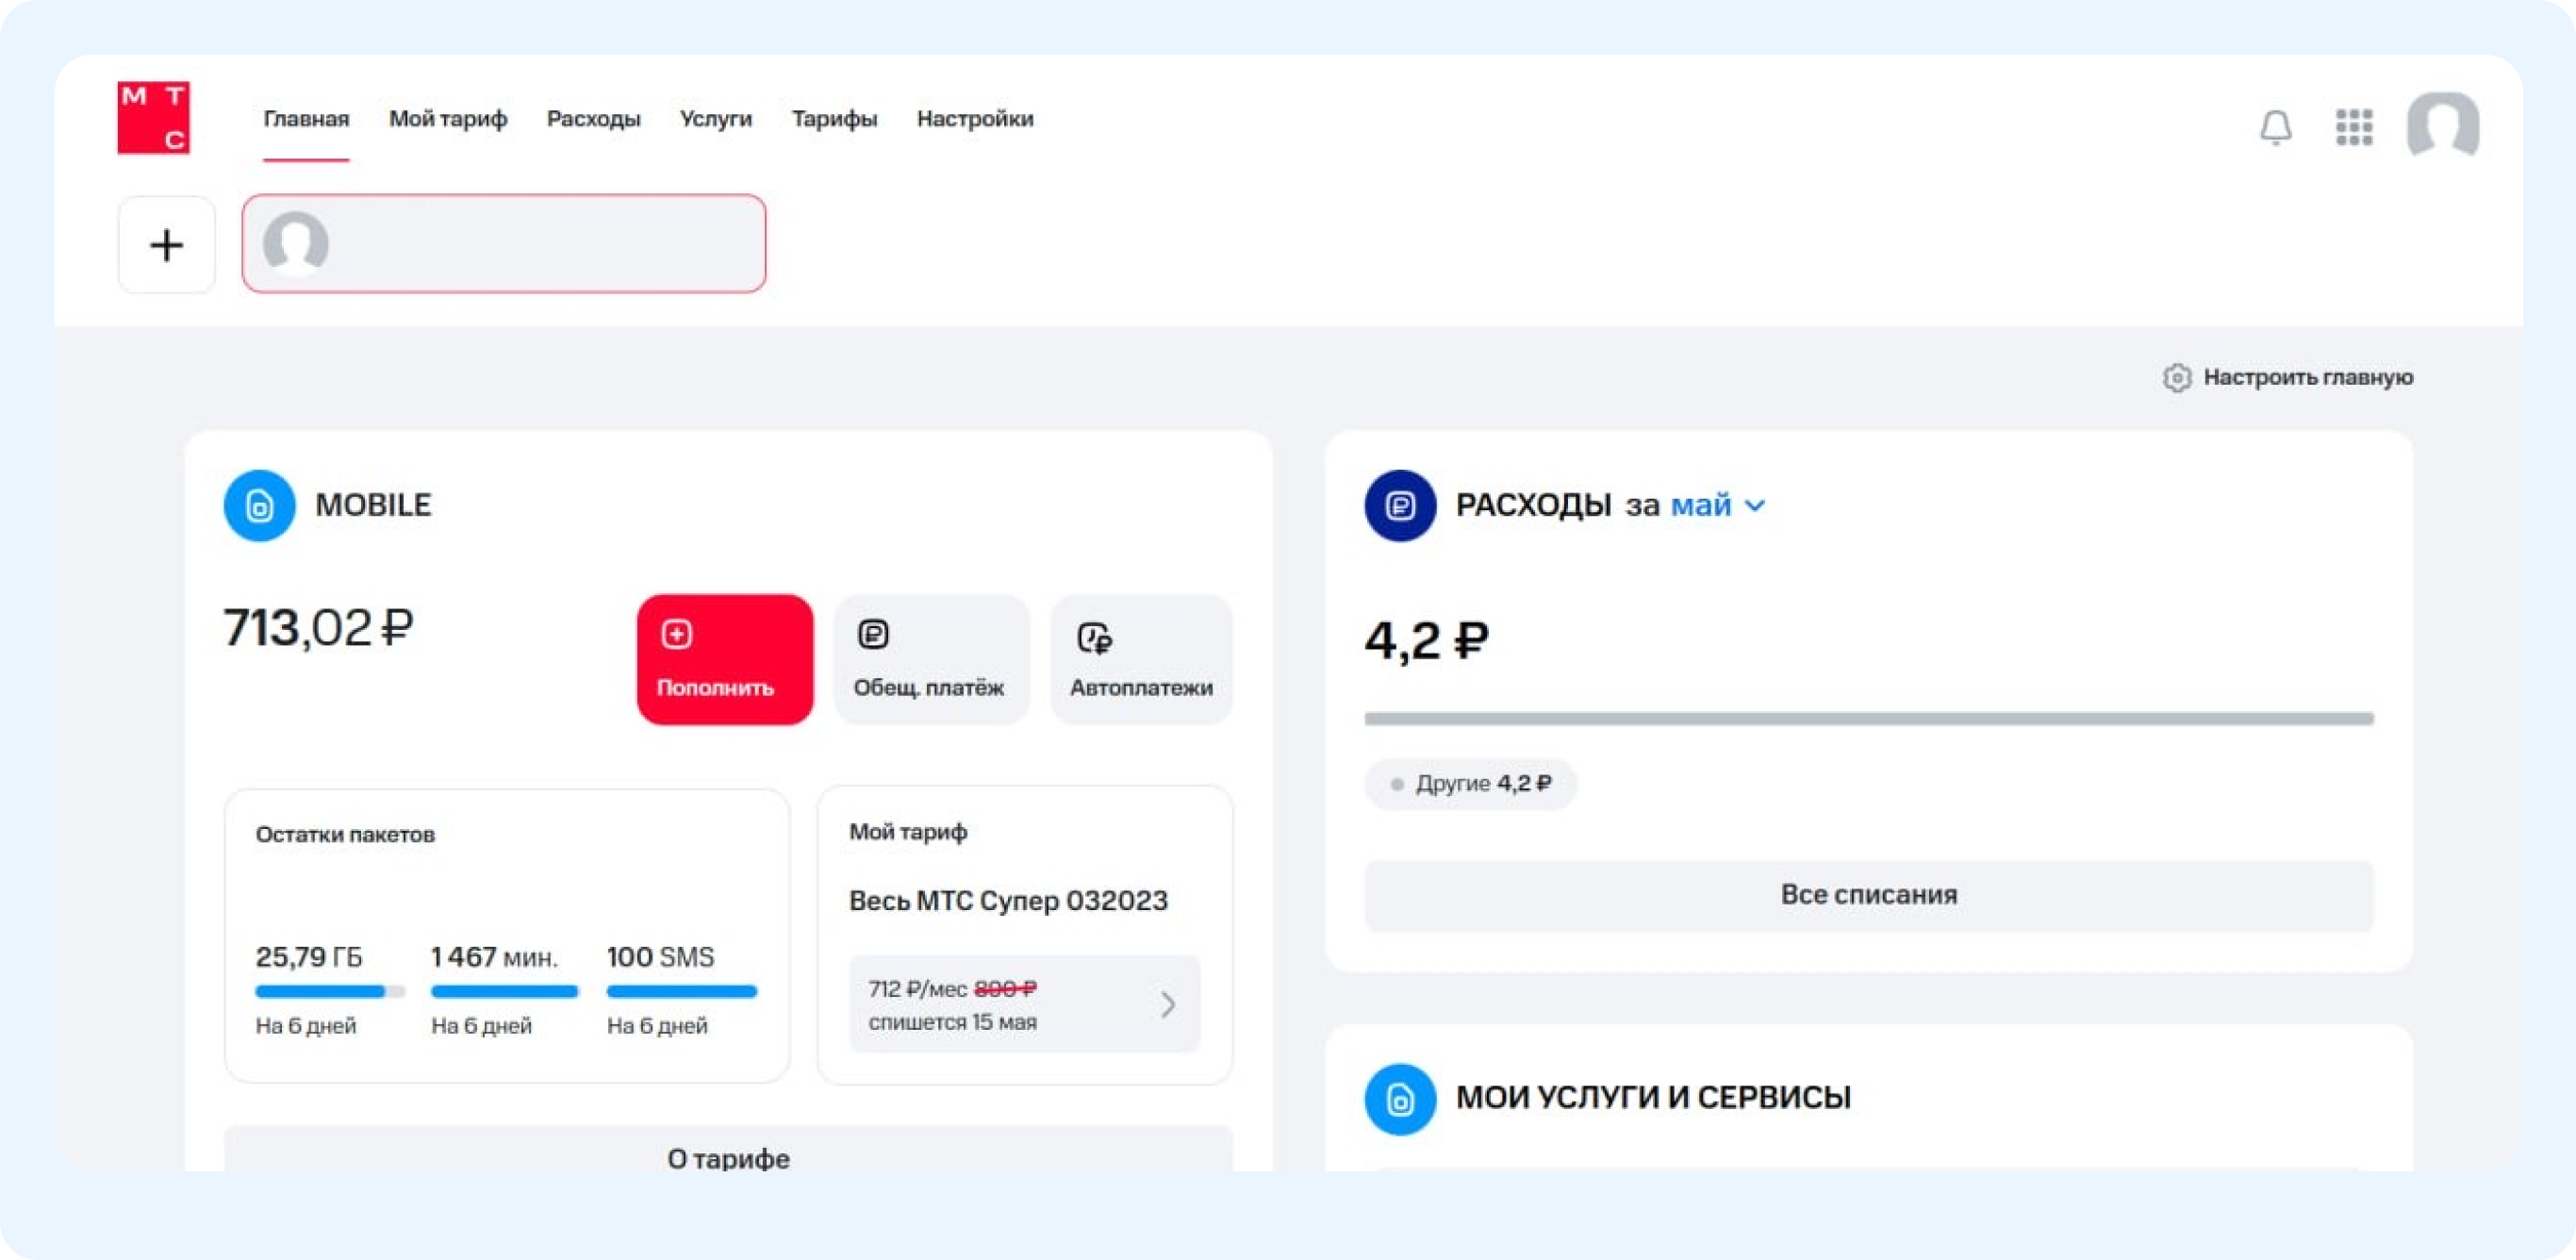Select the highlighted phone number card
The image size is (2576, 1260).
coord(504,244)
